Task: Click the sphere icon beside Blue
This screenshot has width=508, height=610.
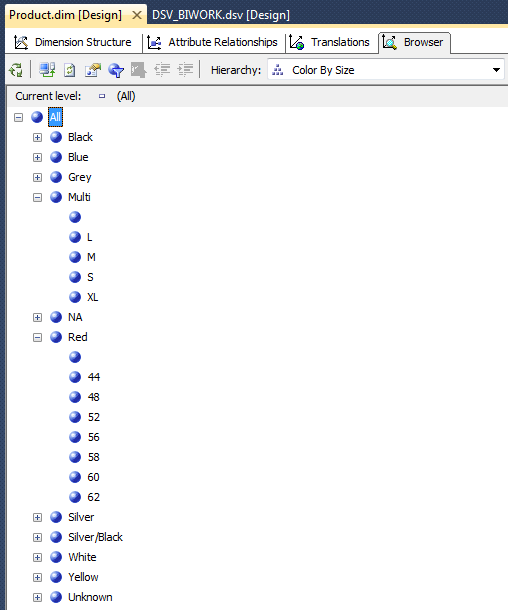Action: click(56, 157)
